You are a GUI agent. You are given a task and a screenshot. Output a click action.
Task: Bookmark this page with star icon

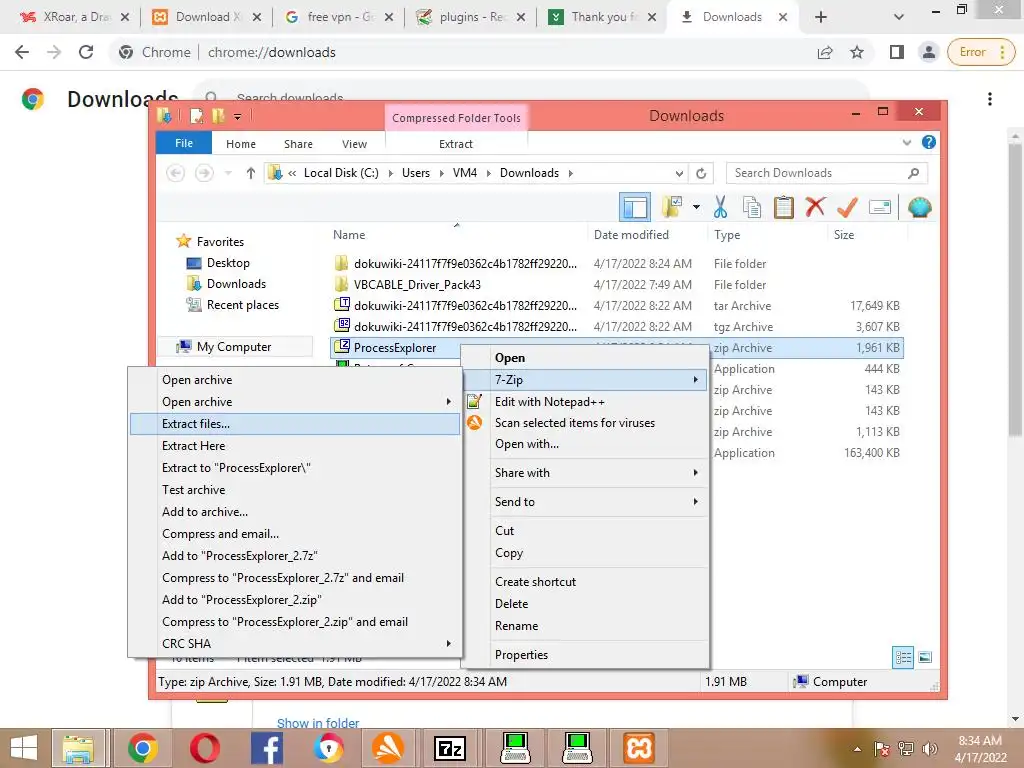[857, 52]
